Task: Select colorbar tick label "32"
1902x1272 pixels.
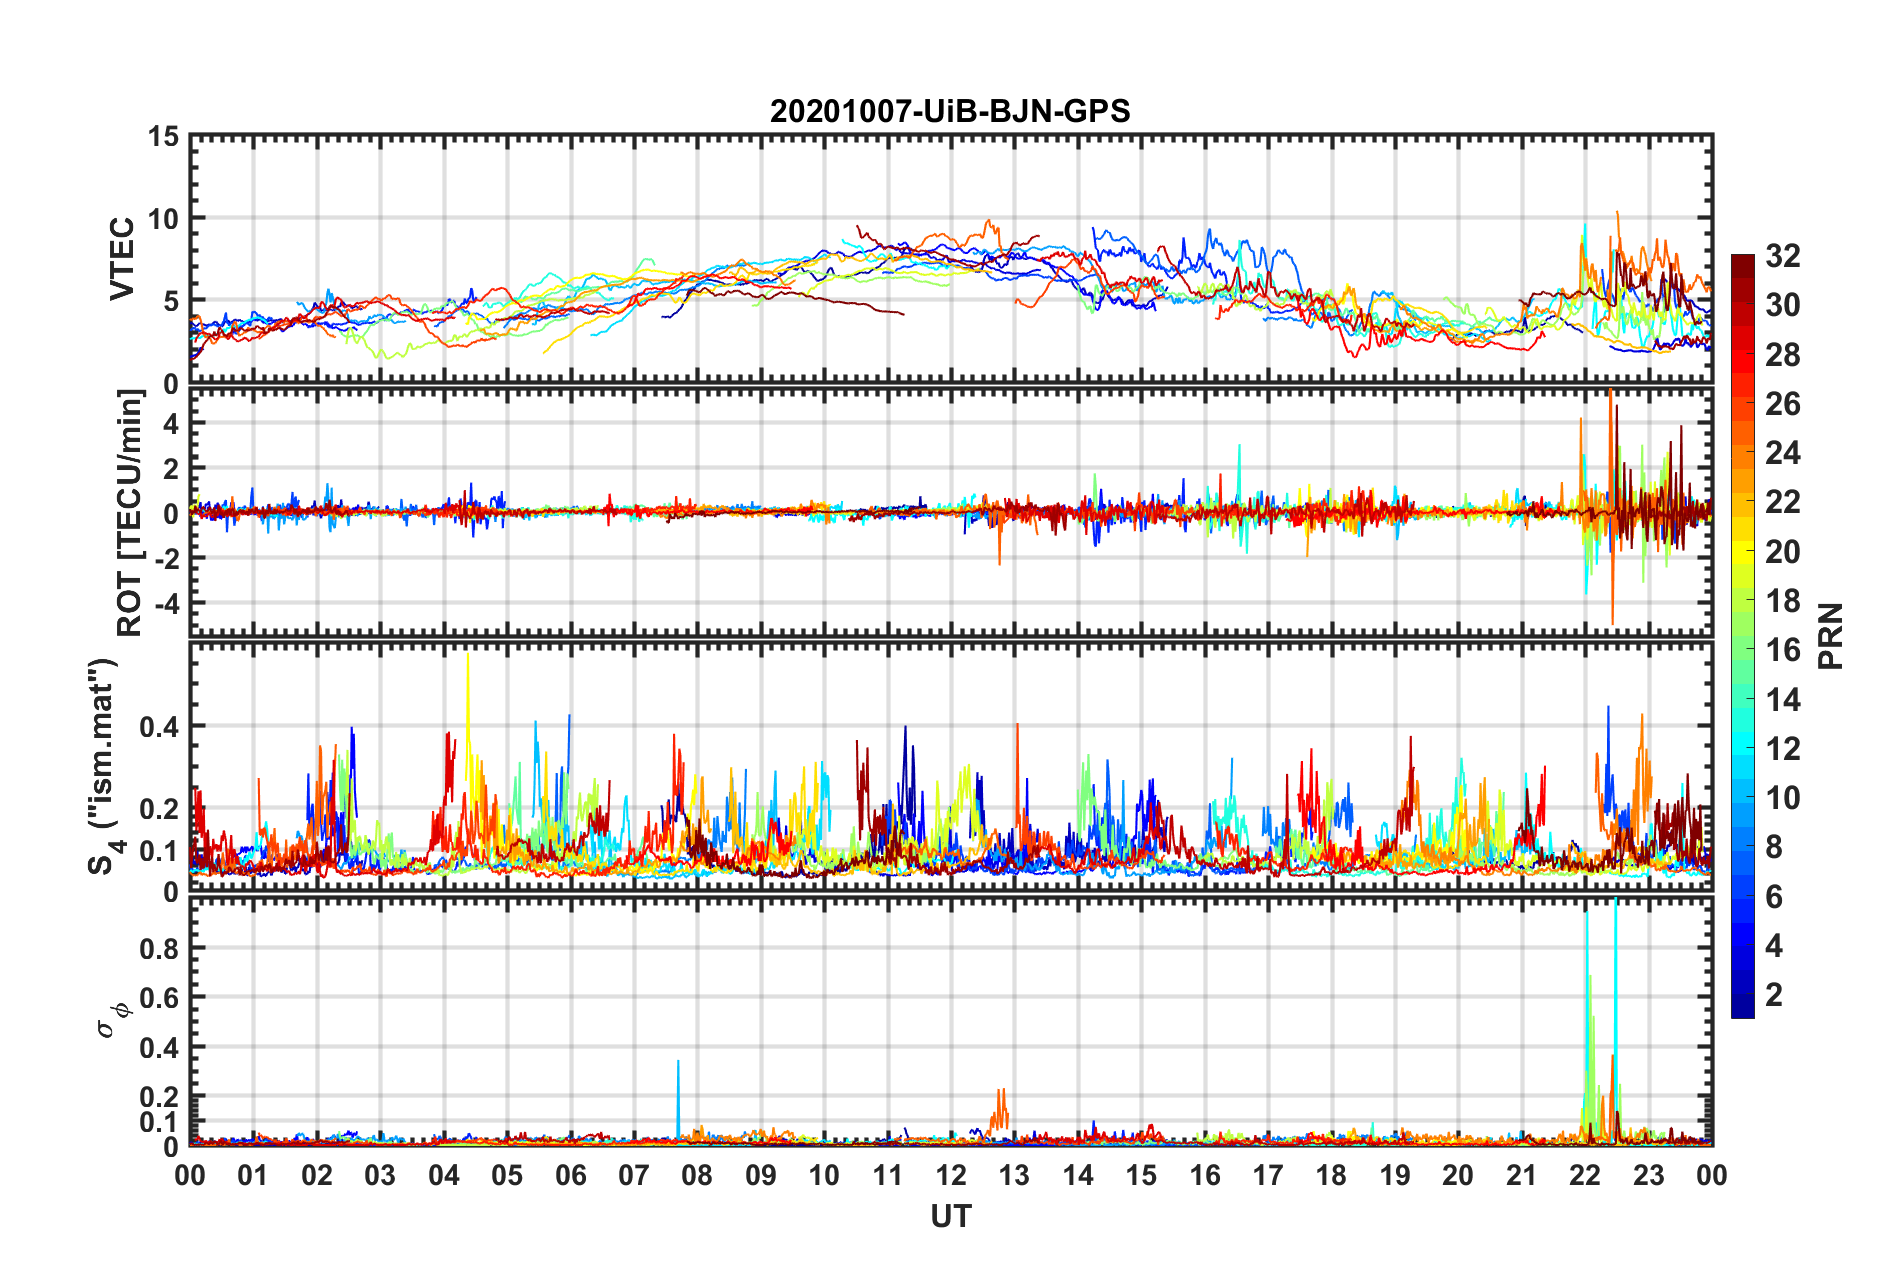Action: click(x=1782, y=256)
